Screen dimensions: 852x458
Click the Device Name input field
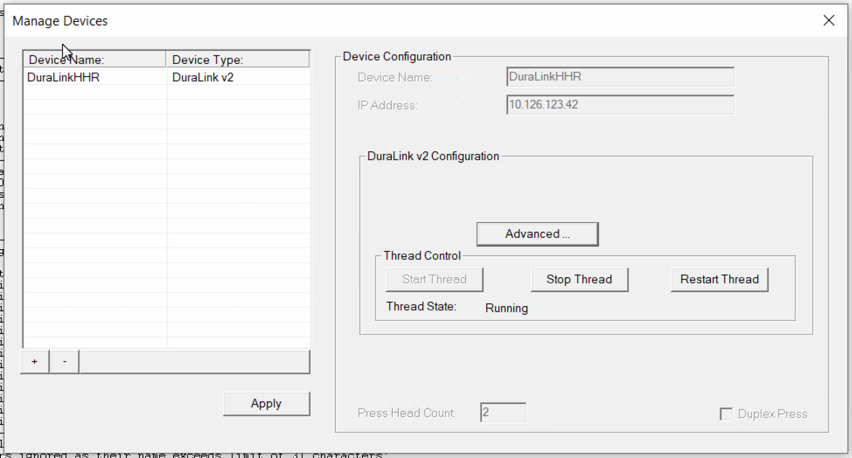[x=620, y=77]
